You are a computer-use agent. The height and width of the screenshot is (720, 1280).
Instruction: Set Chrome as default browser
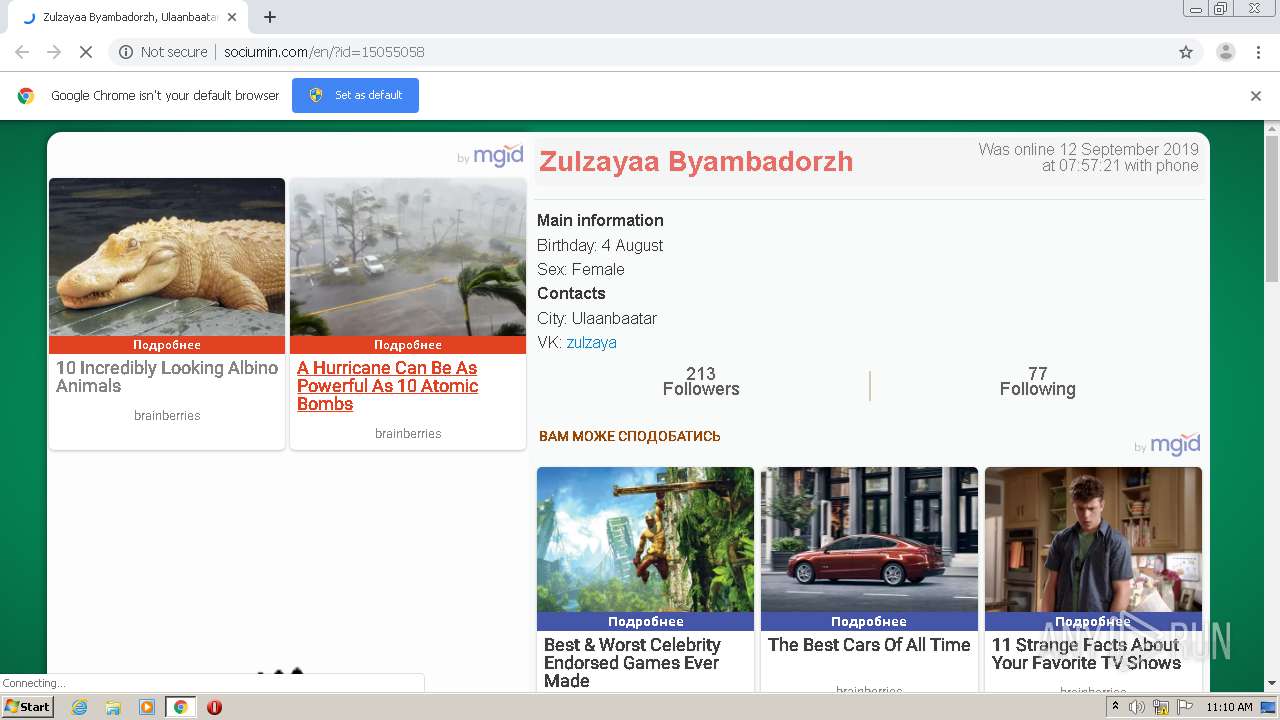[355, 95]
